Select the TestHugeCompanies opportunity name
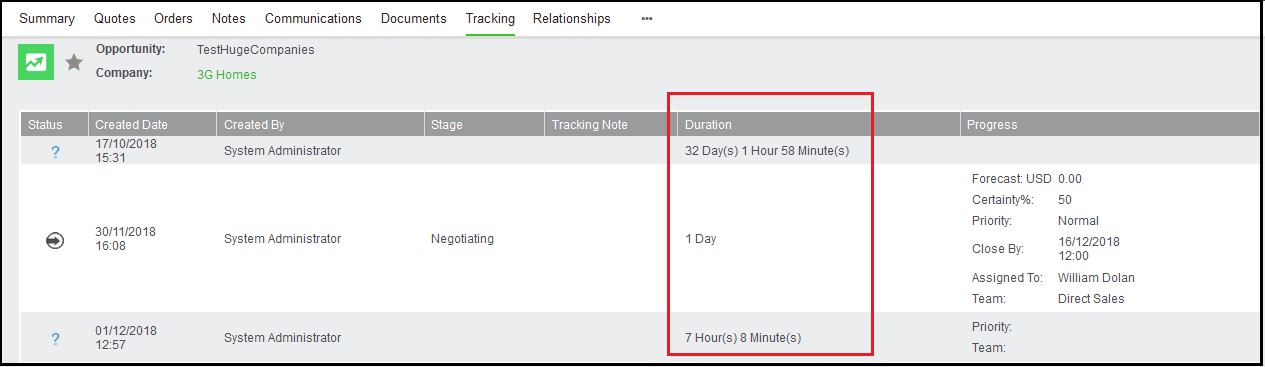The width and height of the screenshot is (1265, 367). tap(256, 49)
